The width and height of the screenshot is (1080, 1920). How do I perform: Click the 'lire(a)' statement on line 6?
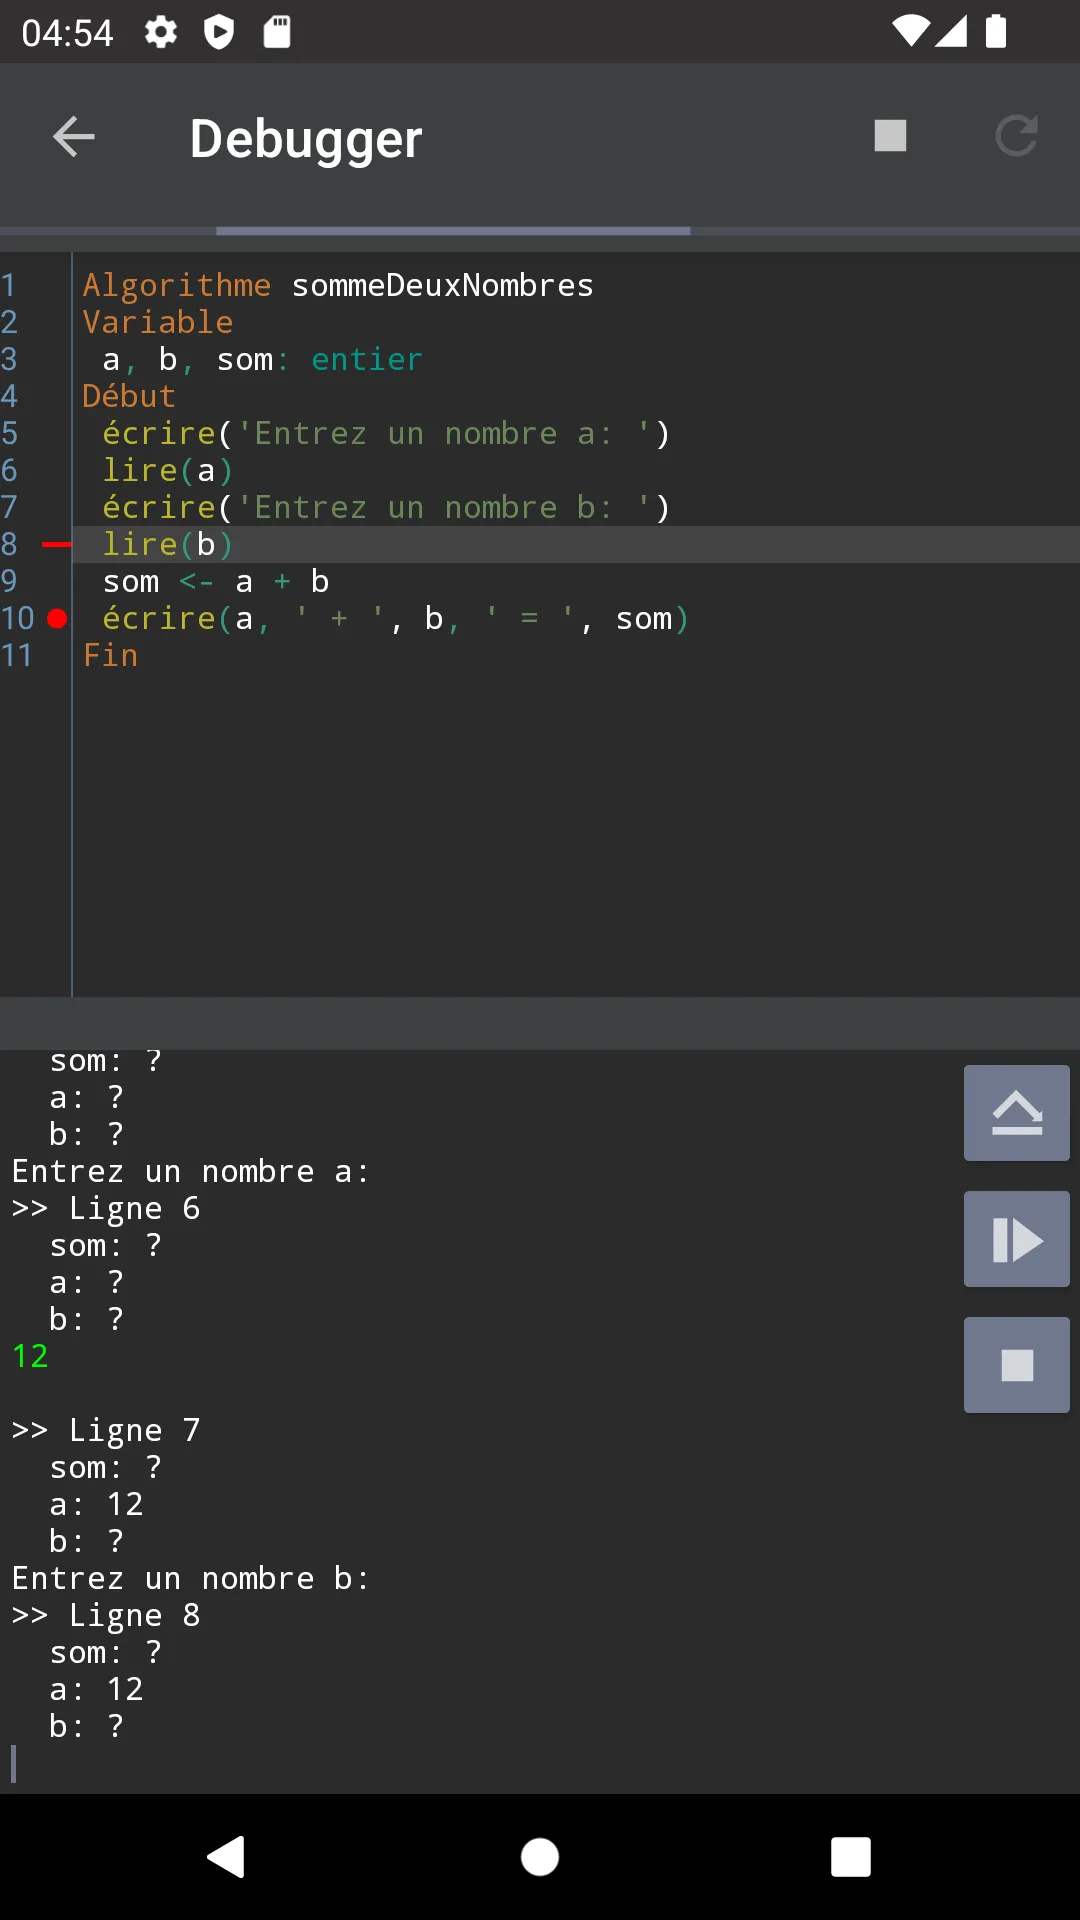tap(168, 471)
